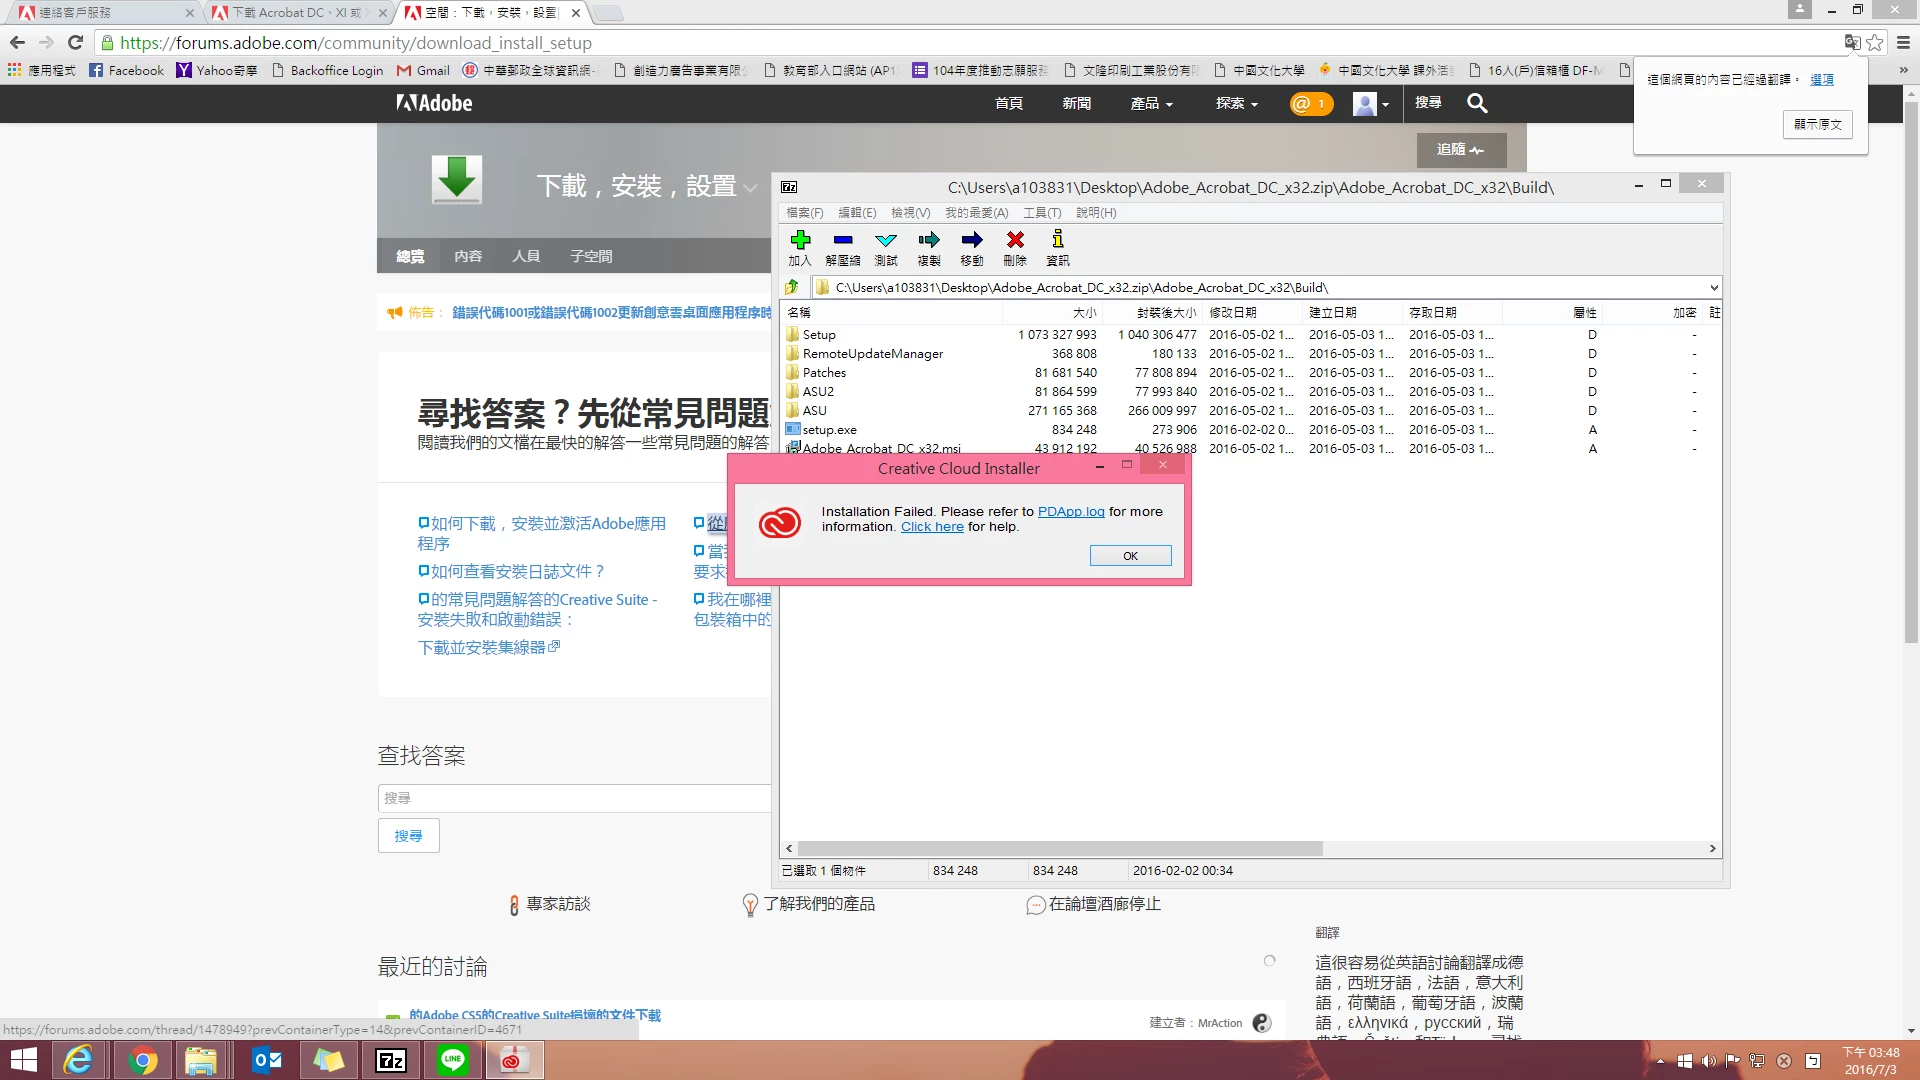Click the 查找答案 search input field
Image resolution: width=1920 pixels, height=1080 pixels.
pos(574,798)
